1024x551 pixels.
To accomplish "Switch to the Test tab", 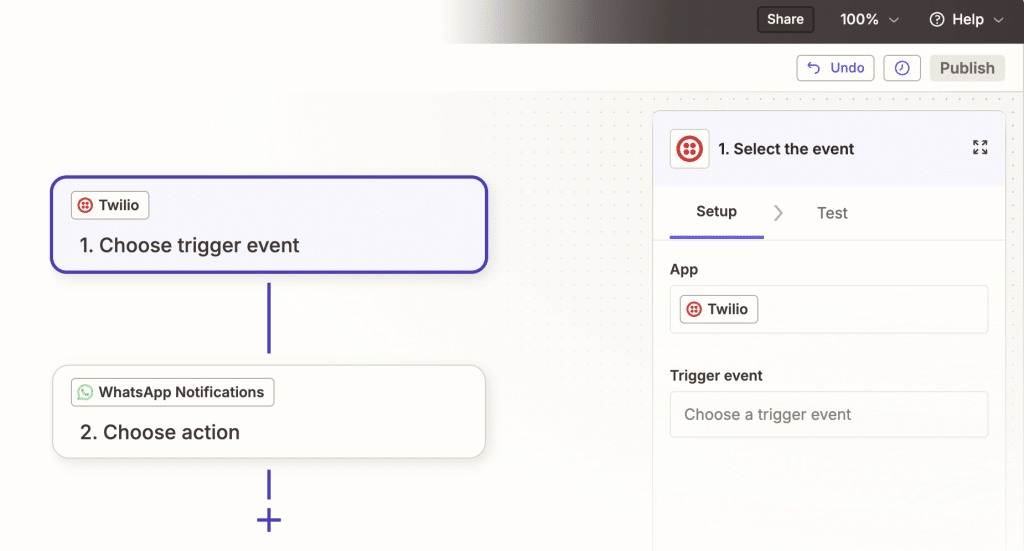I will (832, 213).
